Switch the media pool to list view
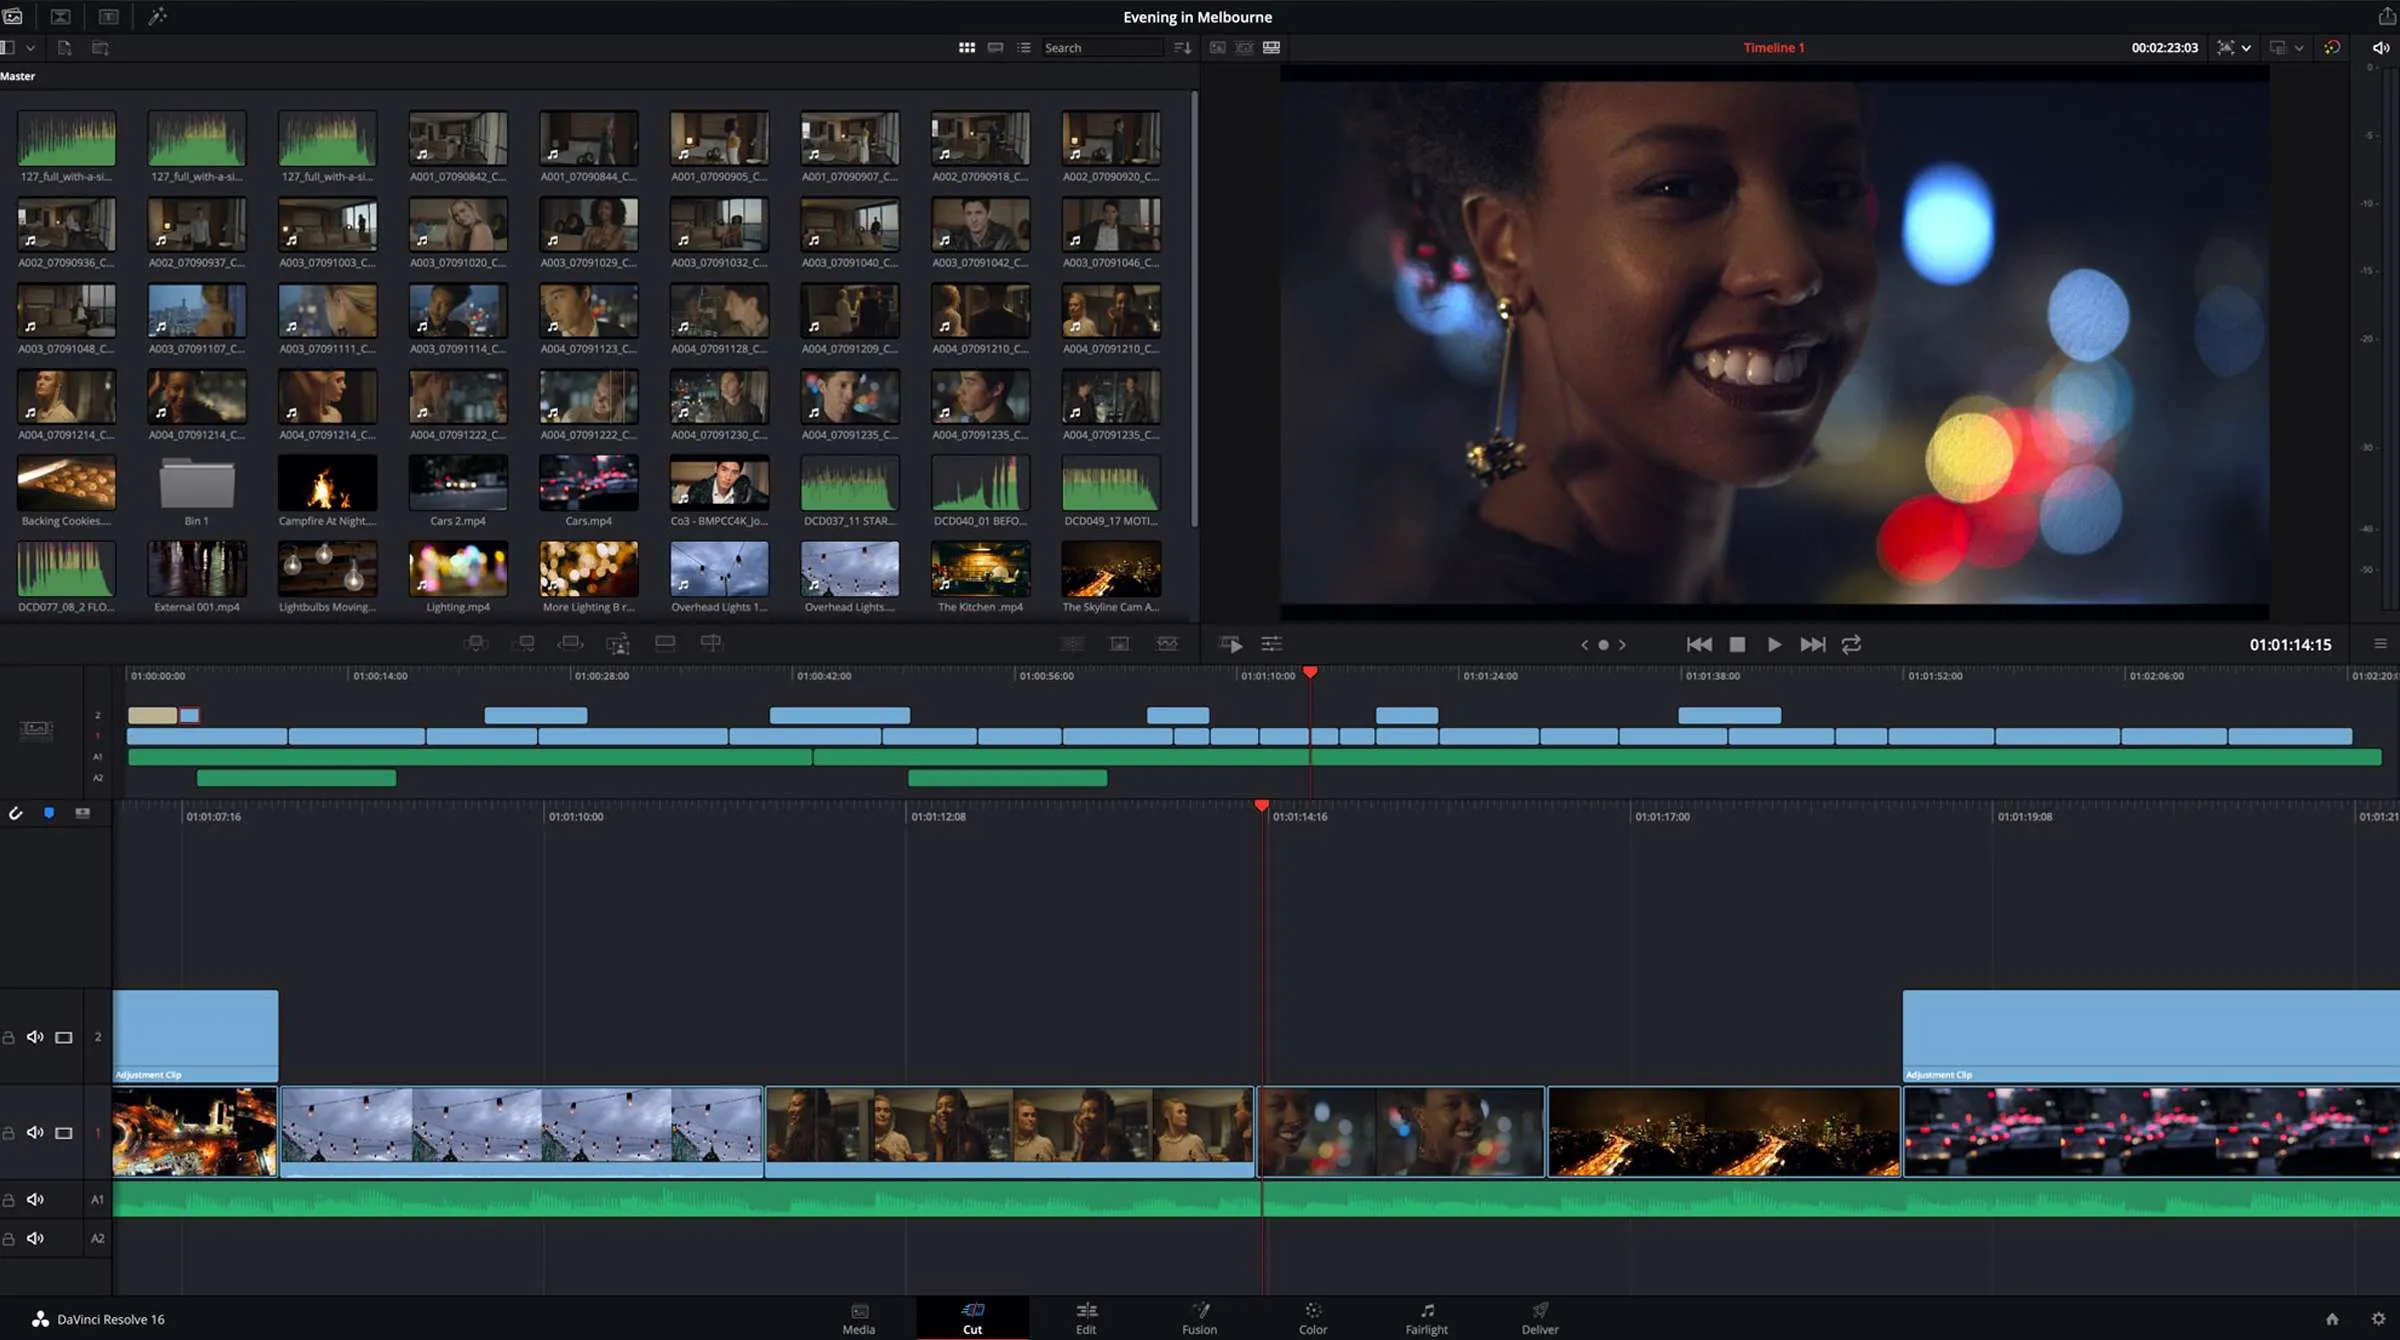Screen dimensions: 2400x1340 click(x=1024, y=47)
